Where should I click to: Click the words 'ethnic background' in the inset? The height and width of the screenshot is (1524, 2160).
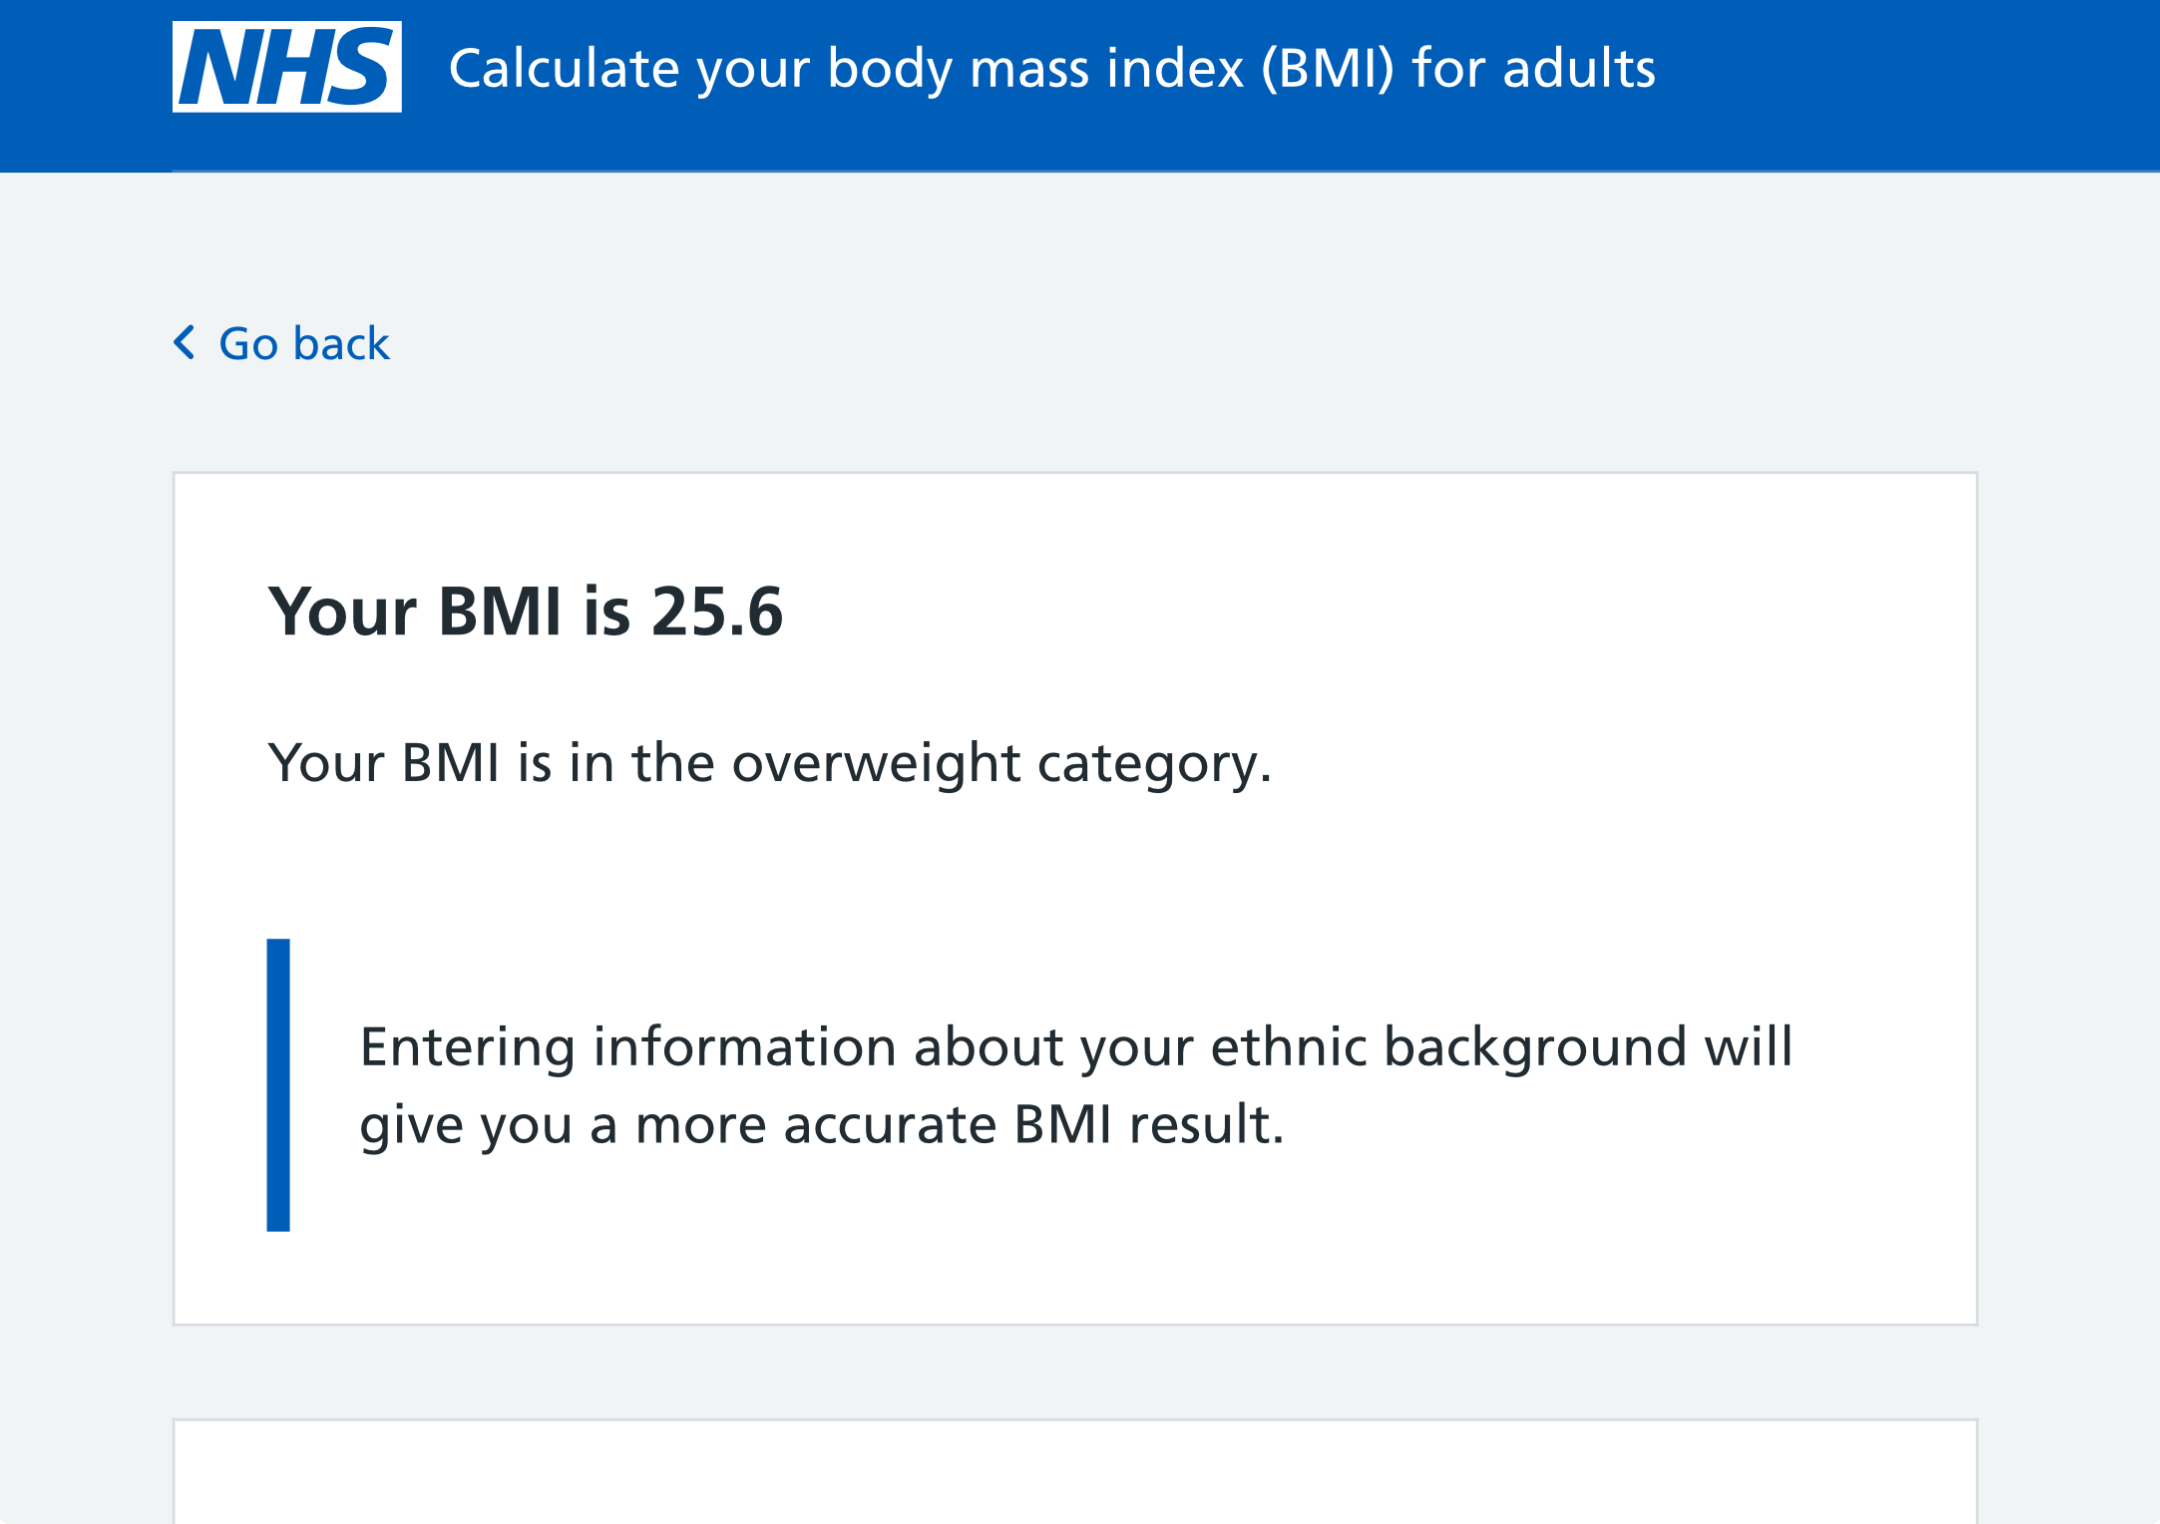pos(1449,1047)
